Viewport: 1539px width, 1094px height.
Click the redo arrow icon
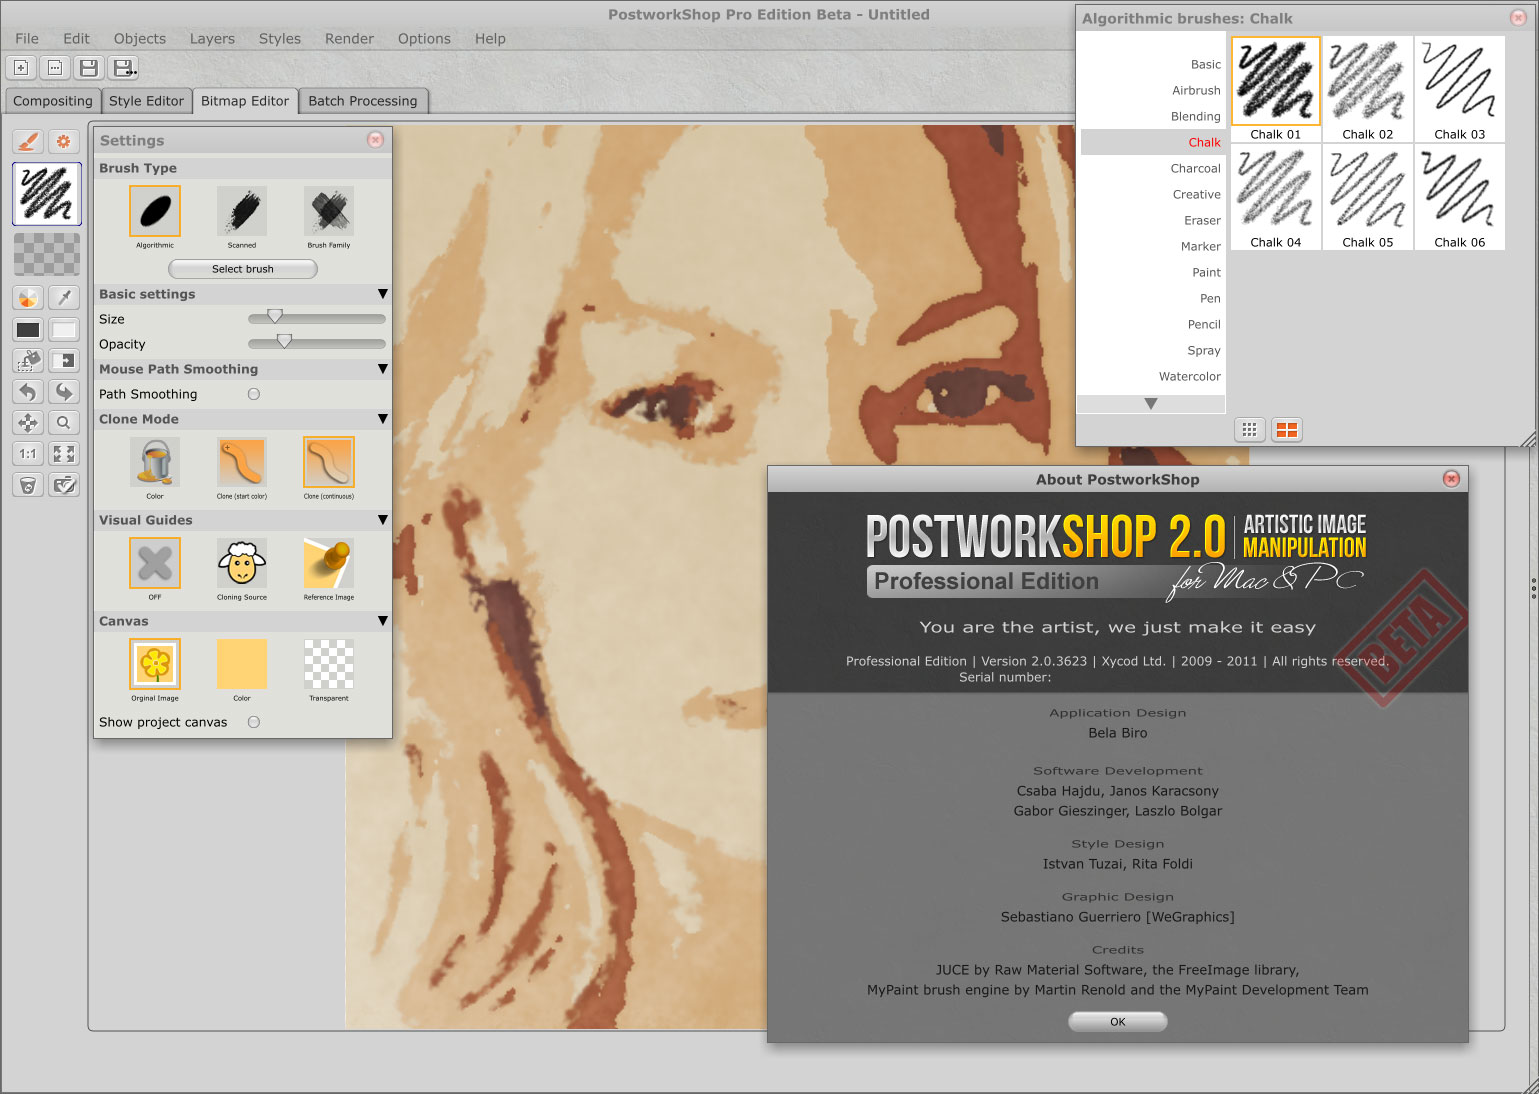point(64,392)
